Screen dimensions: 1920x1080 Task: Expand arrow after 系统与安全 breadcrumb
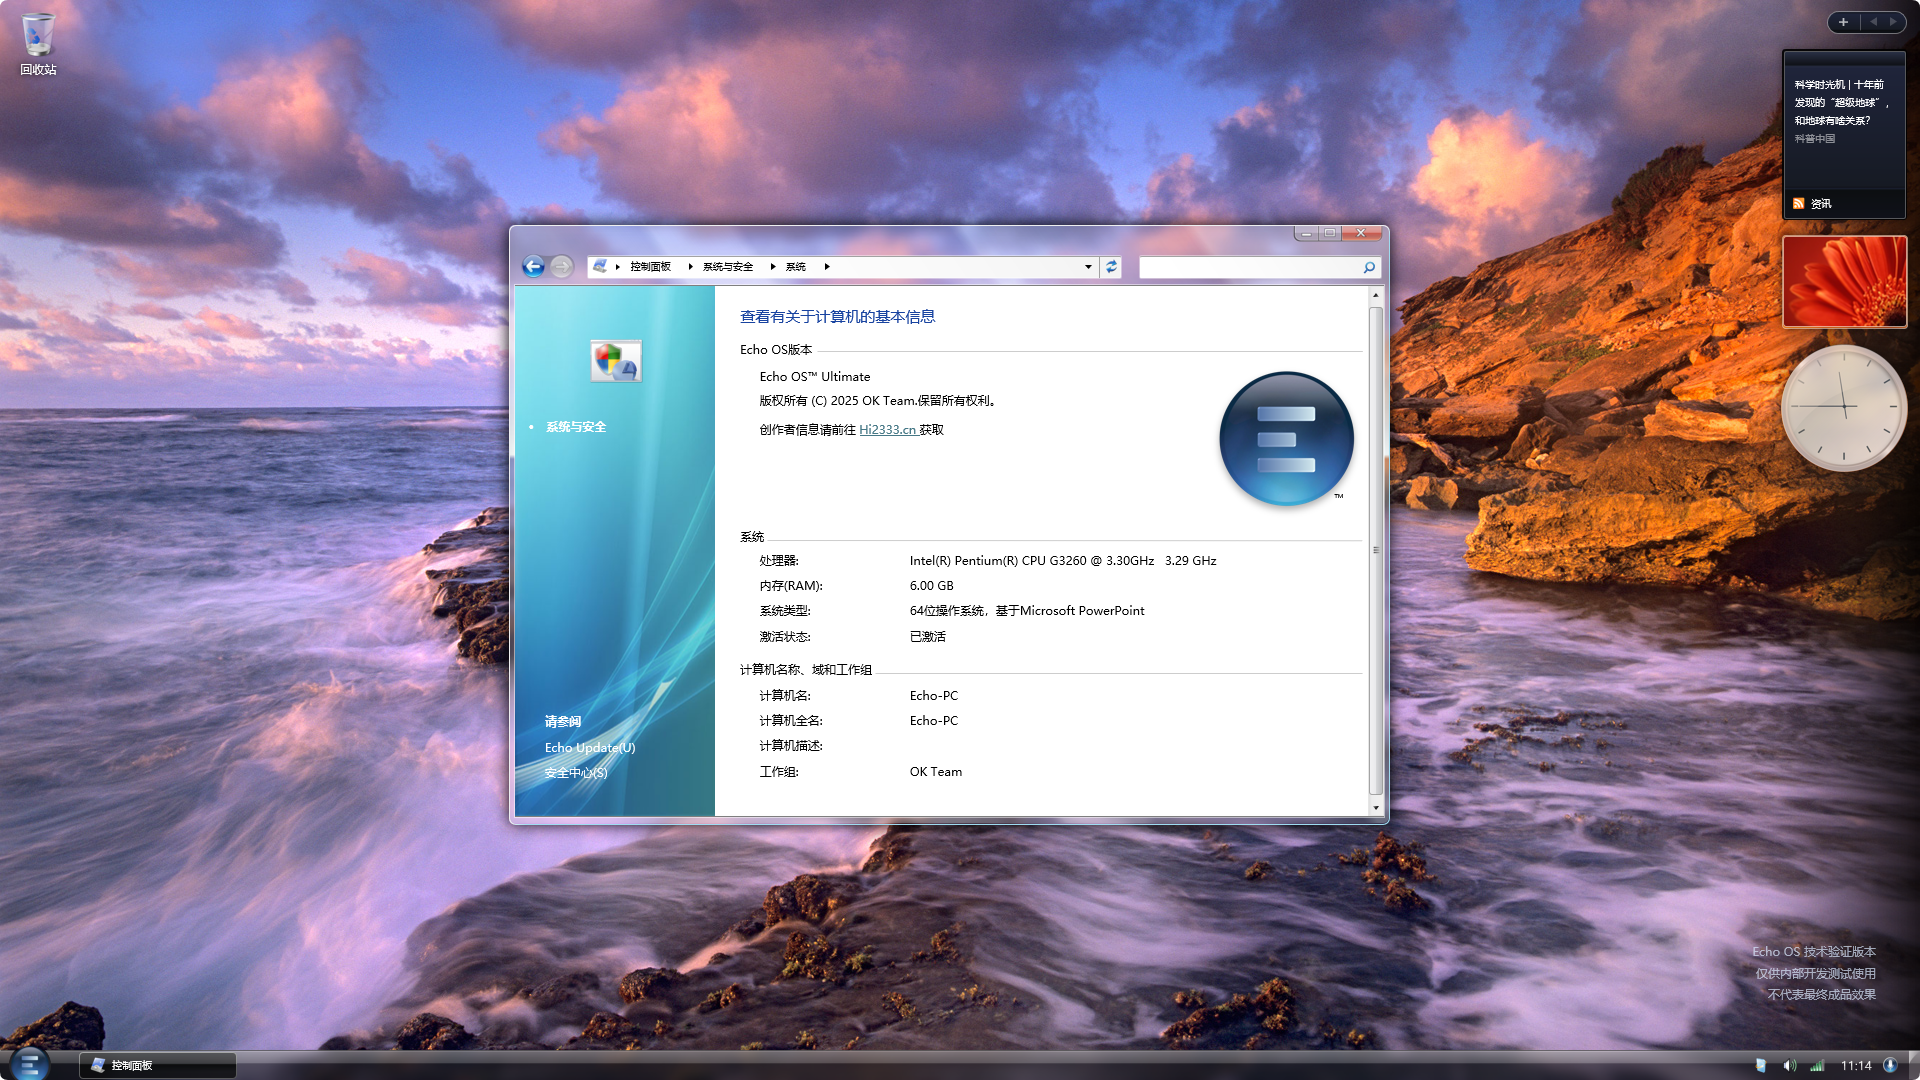[x=773, y=267]
